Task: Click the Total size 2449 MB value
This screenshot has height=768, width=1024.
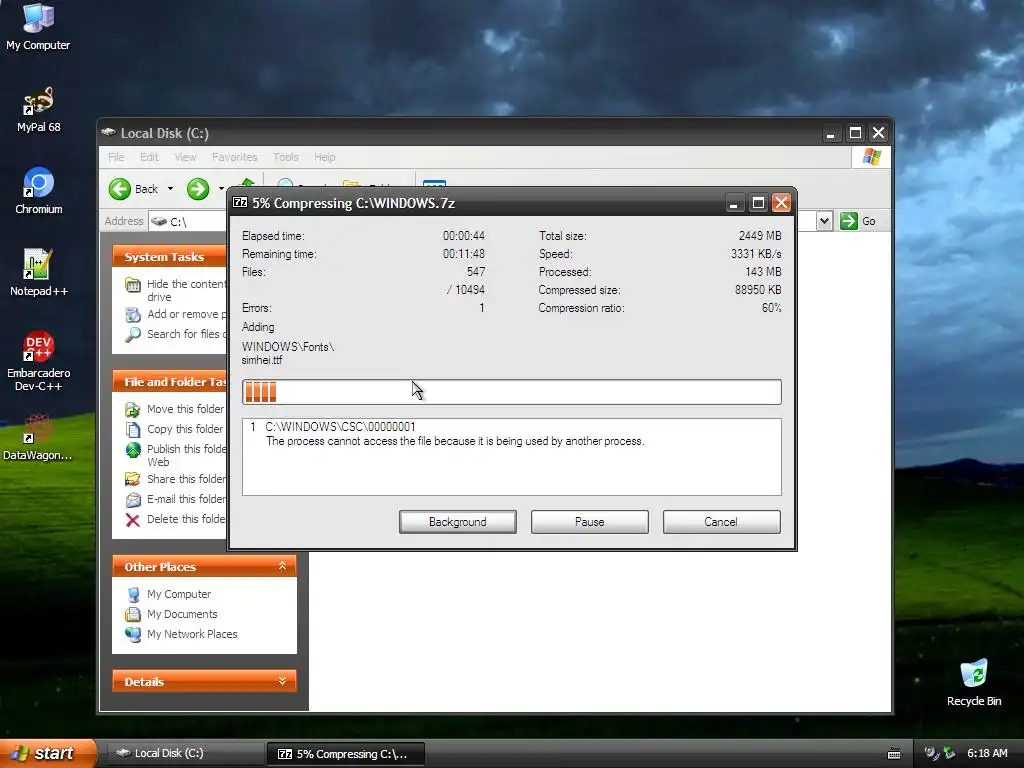Action: coord(760,236)
